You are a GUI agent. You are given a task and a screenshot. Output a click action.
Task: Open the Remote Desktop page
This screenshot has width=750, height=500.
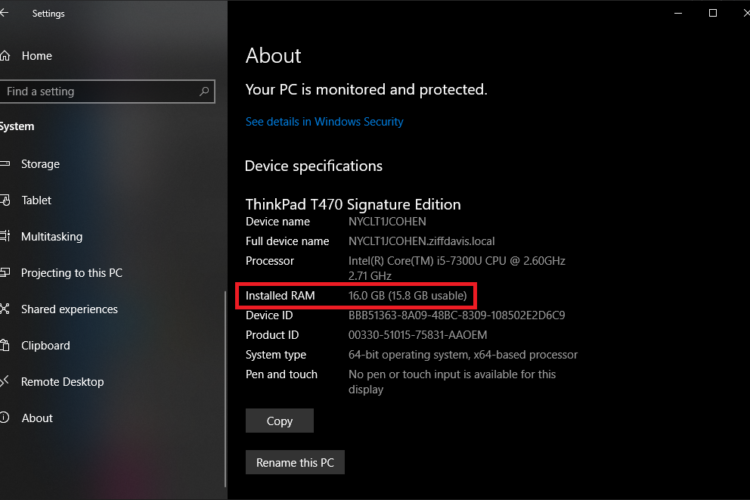62,382
